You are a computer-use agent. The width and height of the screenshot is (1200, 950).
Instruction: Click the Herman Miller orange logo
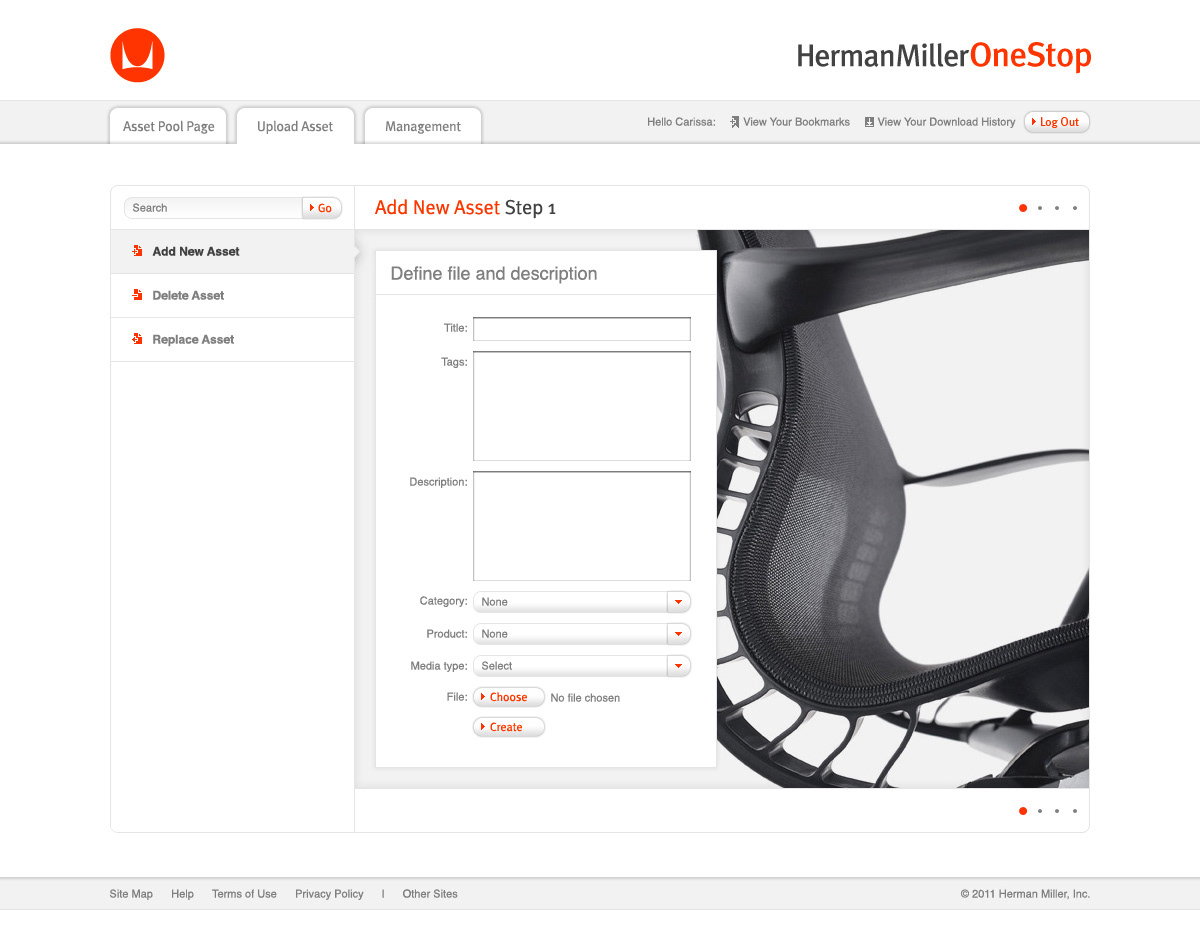[137, 55]
